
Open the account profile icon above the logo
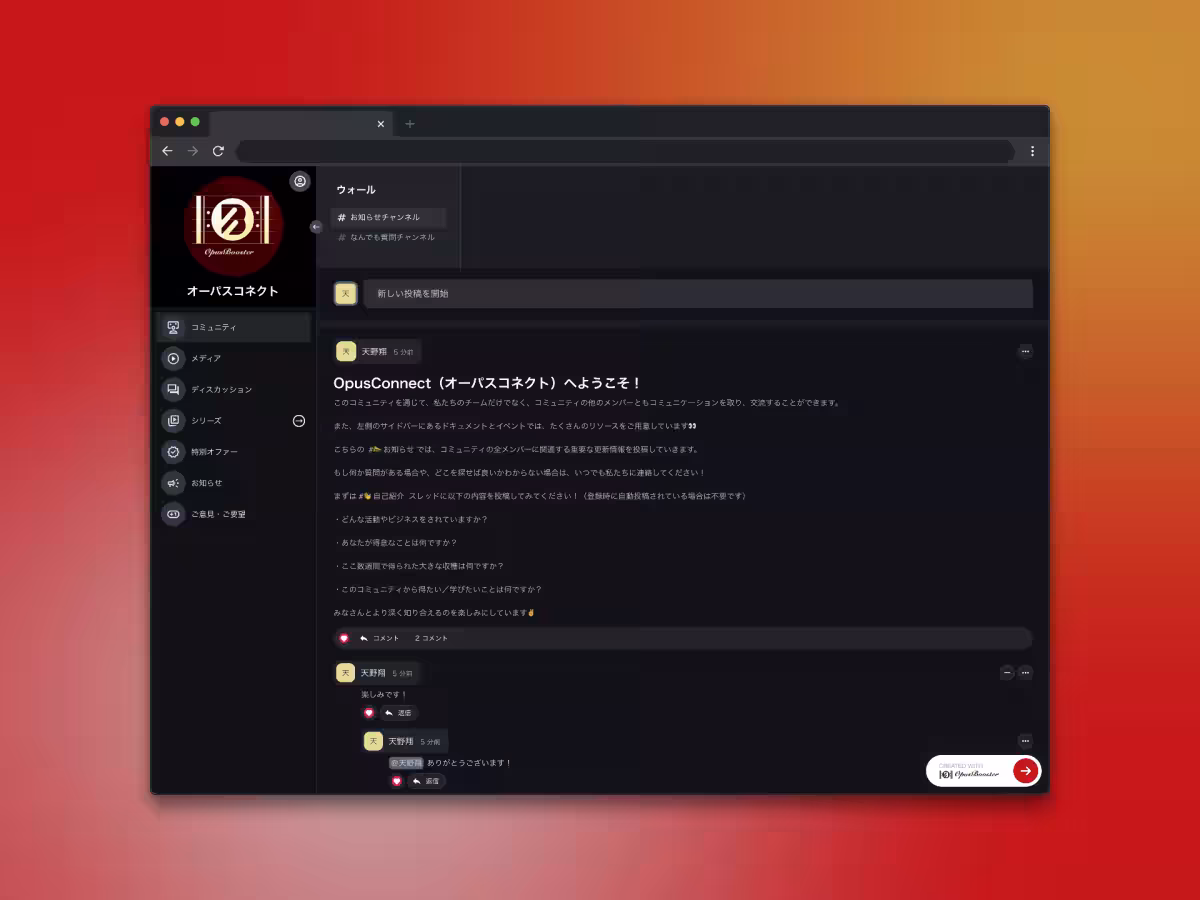point(299,181)
